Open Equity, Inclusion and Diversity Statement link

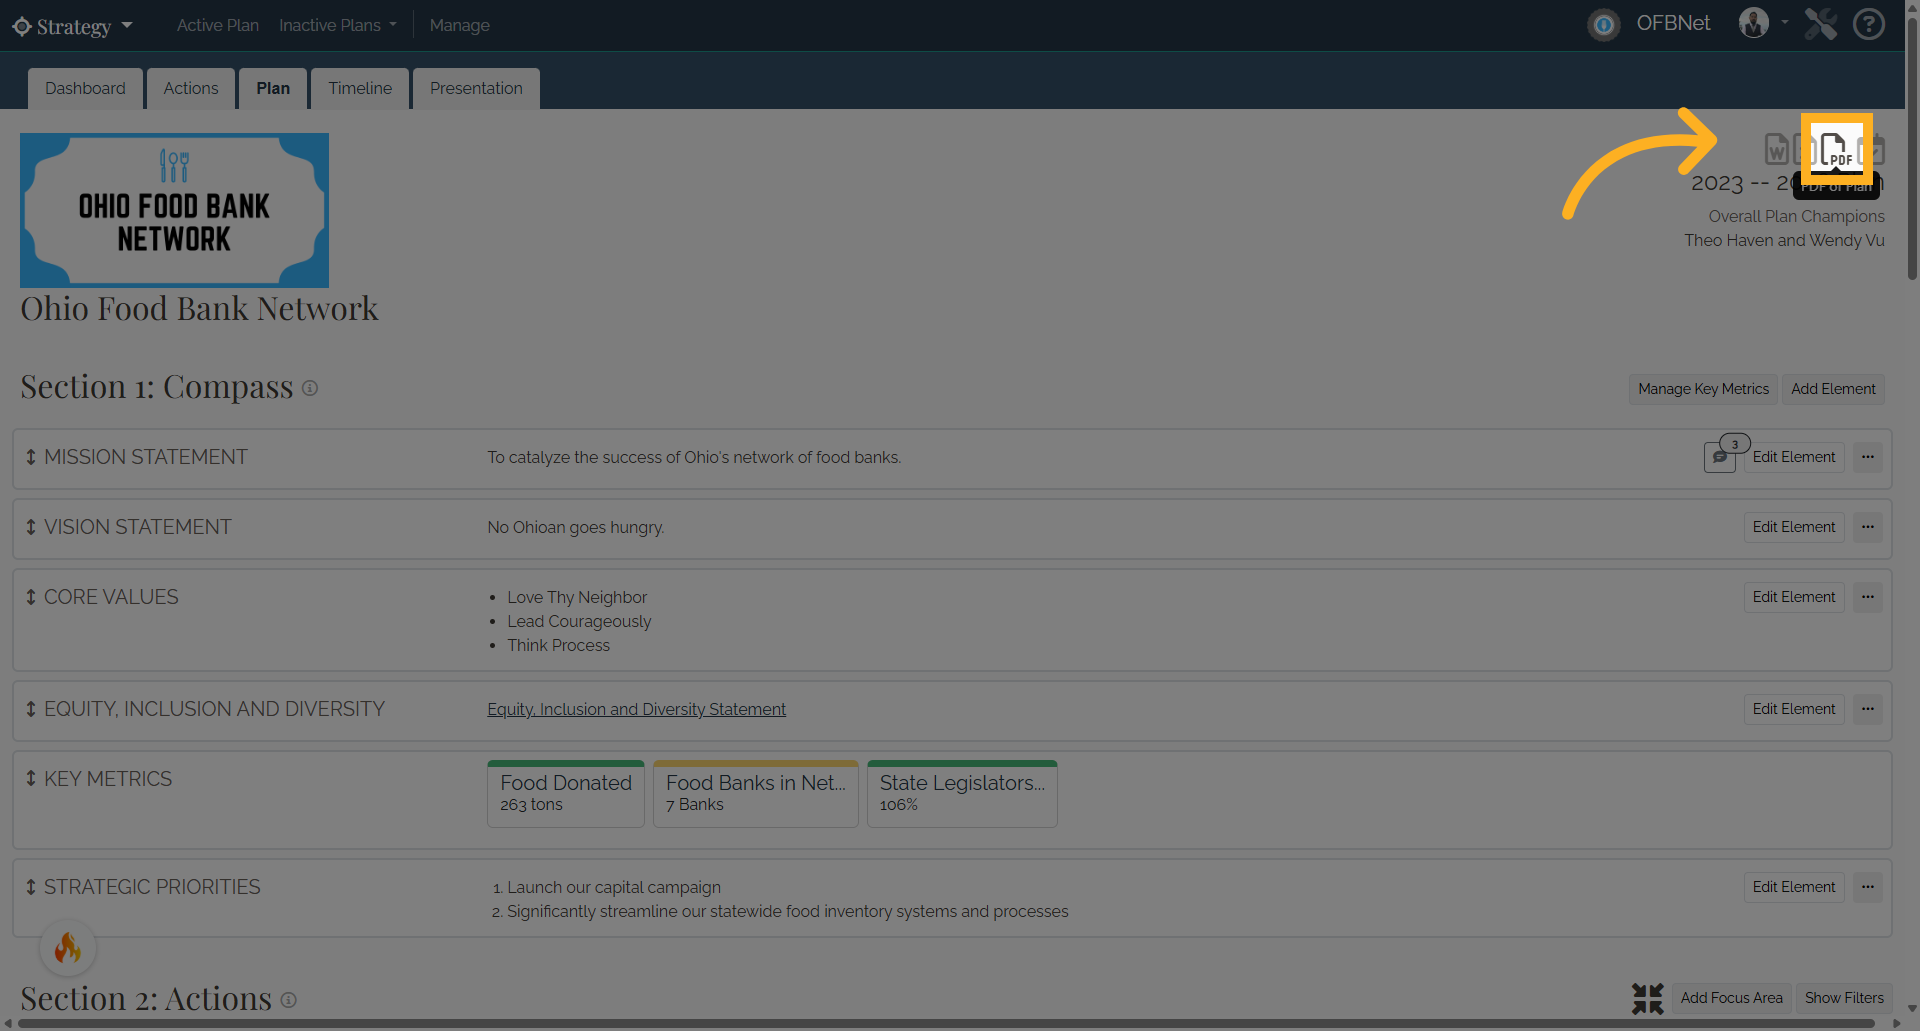[636, 709]
